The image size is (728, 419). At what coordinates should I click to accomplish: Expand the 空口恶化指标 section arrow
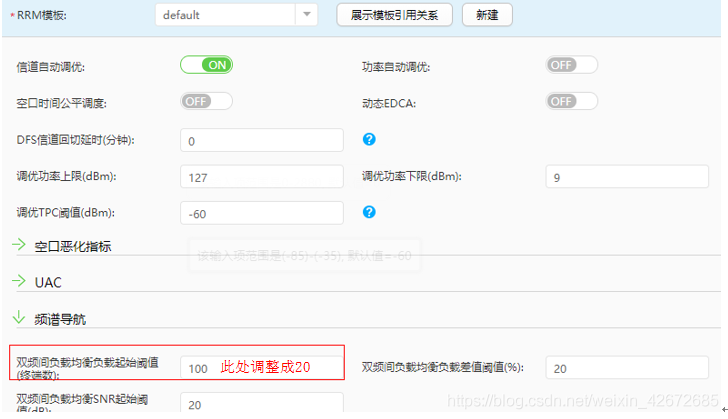click(x=19, y=244)
